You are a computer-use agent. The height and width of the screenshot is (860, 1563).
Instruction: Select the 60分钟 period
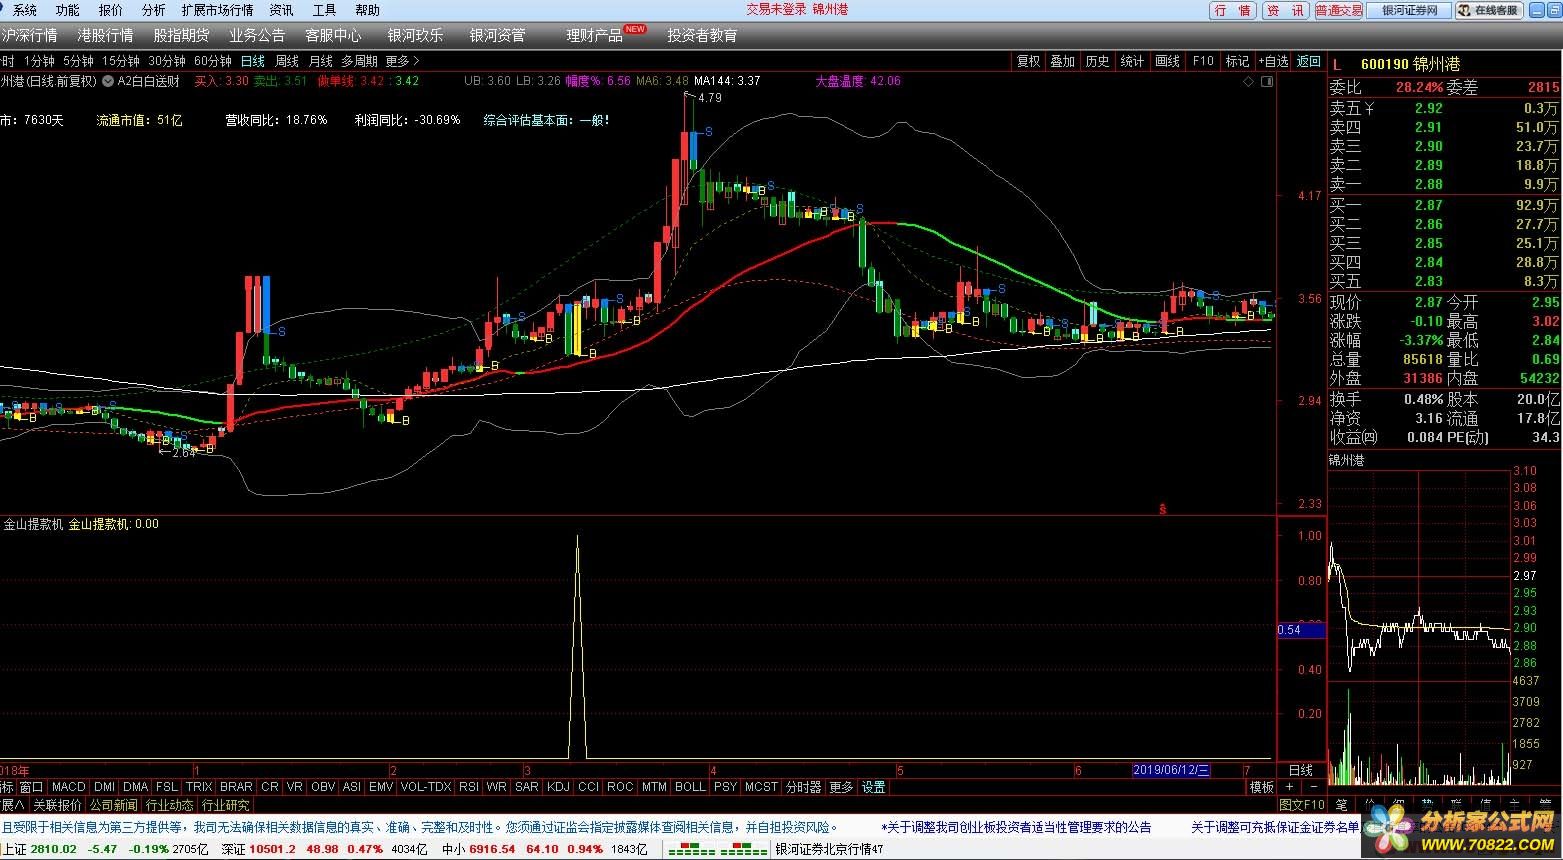coord(213,61)
